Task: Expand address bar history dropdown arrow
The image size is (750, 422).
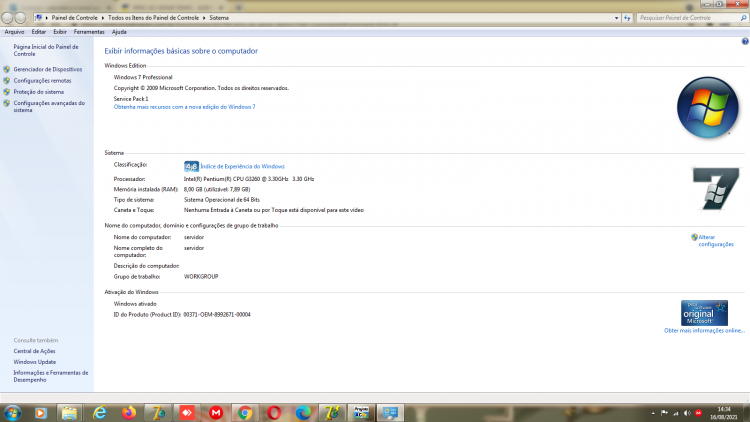Action: point(616,18)
